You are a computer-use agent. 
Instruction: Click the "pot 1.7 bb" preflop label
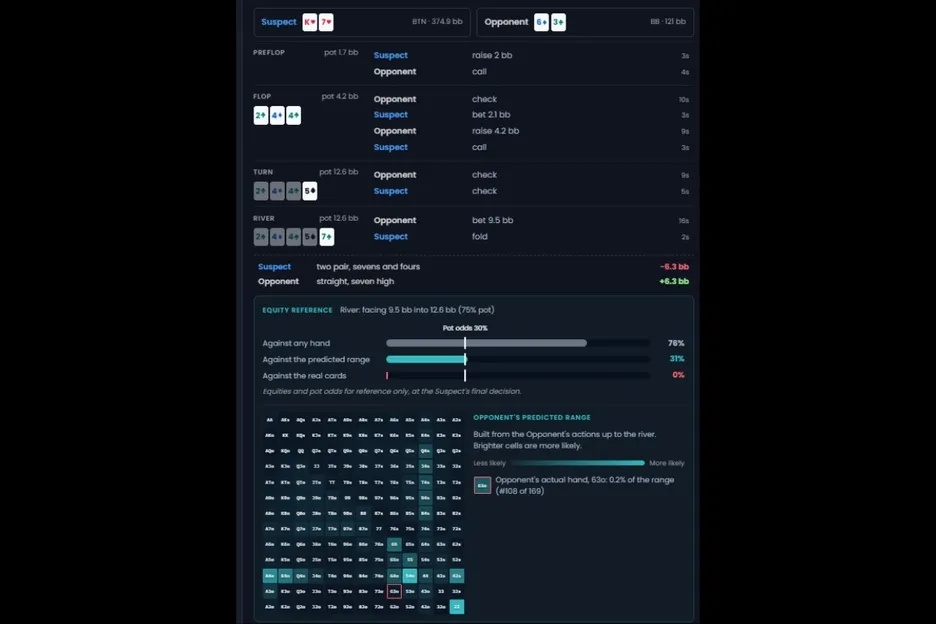341,53
